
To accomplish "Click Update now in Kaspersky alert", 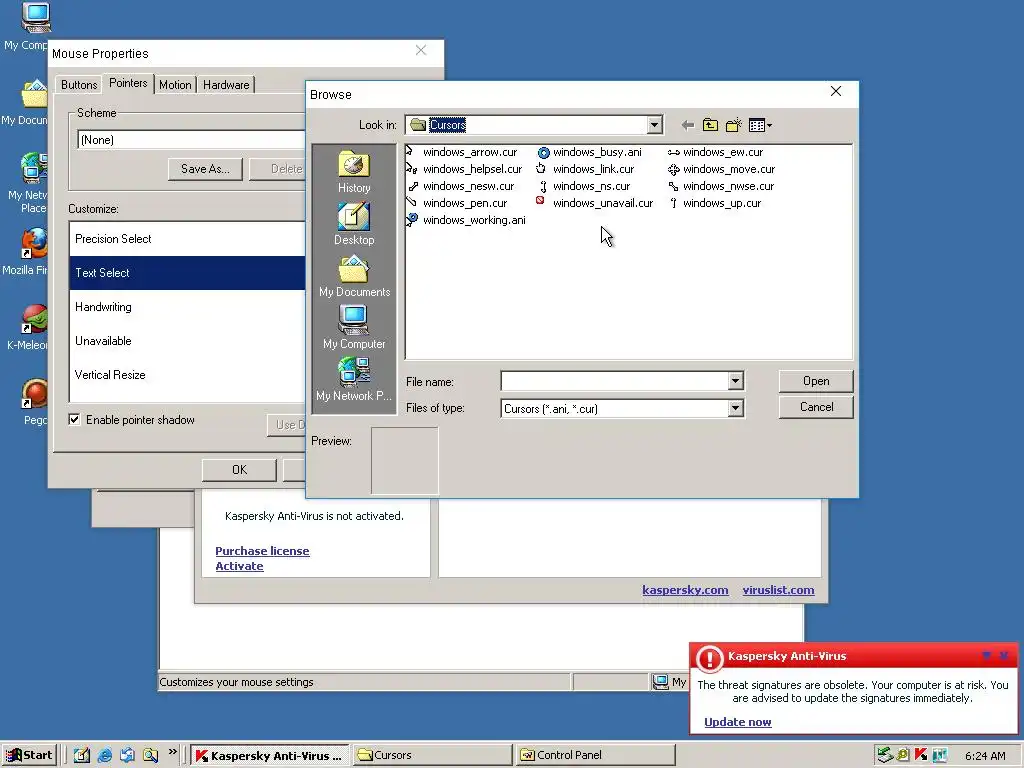I will (x=737, y=722).
